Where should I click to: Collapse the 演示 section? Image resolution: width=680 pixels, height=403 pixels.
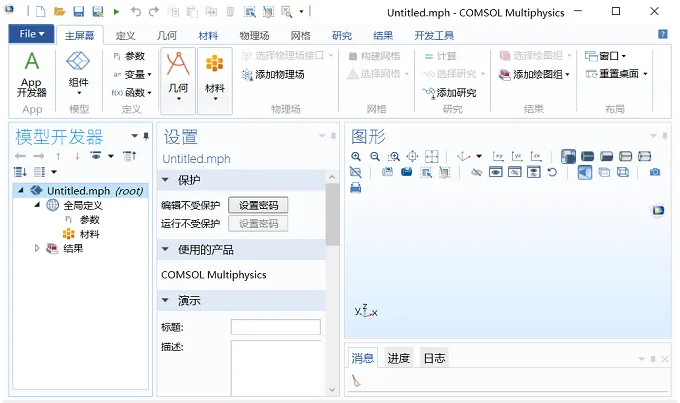165,300
